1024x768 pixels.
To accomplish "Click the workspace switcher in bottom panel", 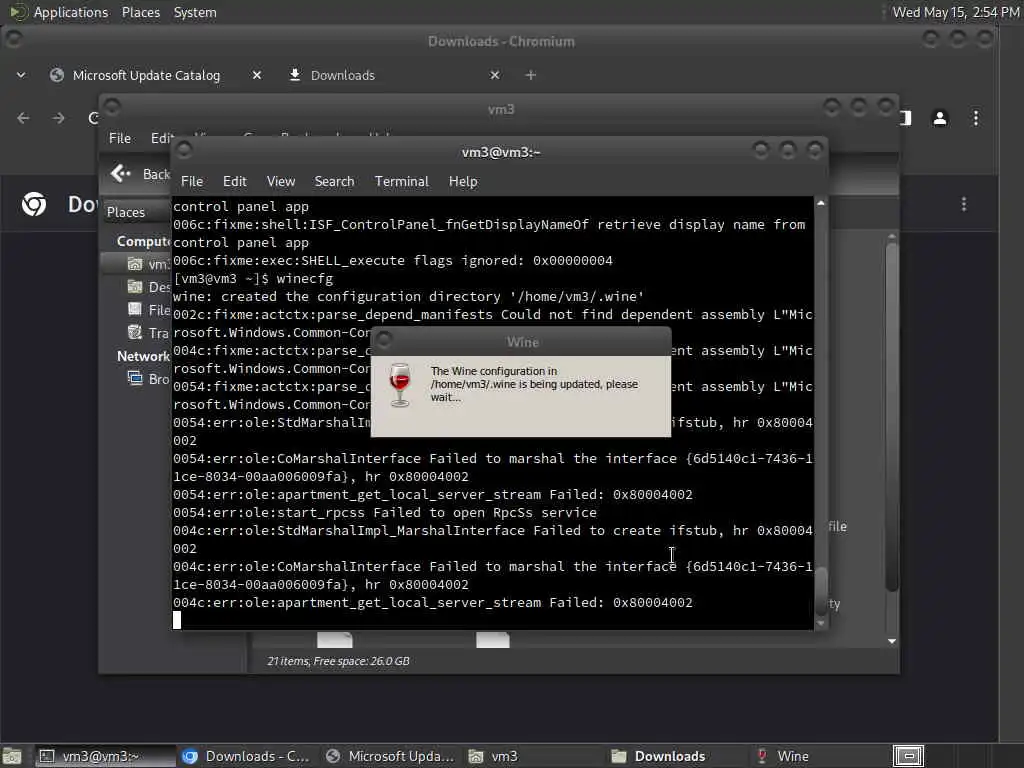I will click(908, 756).
